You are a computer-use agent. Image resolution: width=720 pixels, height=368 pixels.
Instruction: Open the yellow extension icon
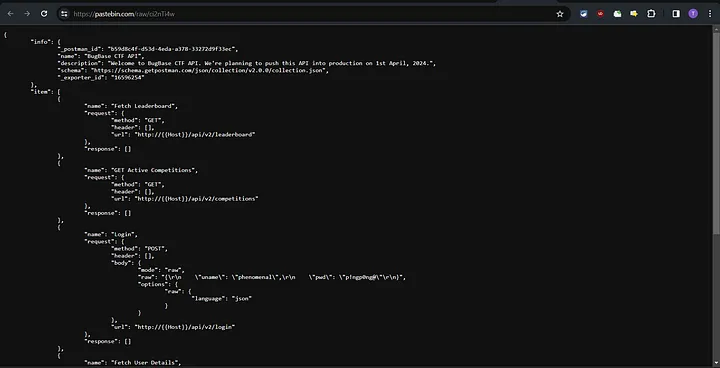[x=634, y=14]
